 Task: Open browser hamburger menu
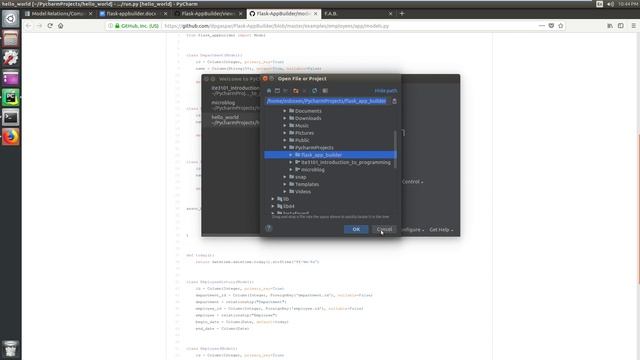coord(633,26)
